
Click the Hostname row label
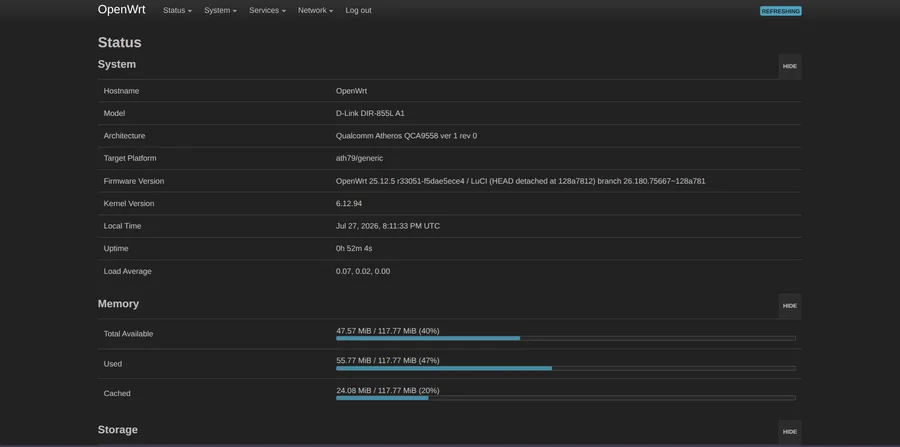(121, 91)
